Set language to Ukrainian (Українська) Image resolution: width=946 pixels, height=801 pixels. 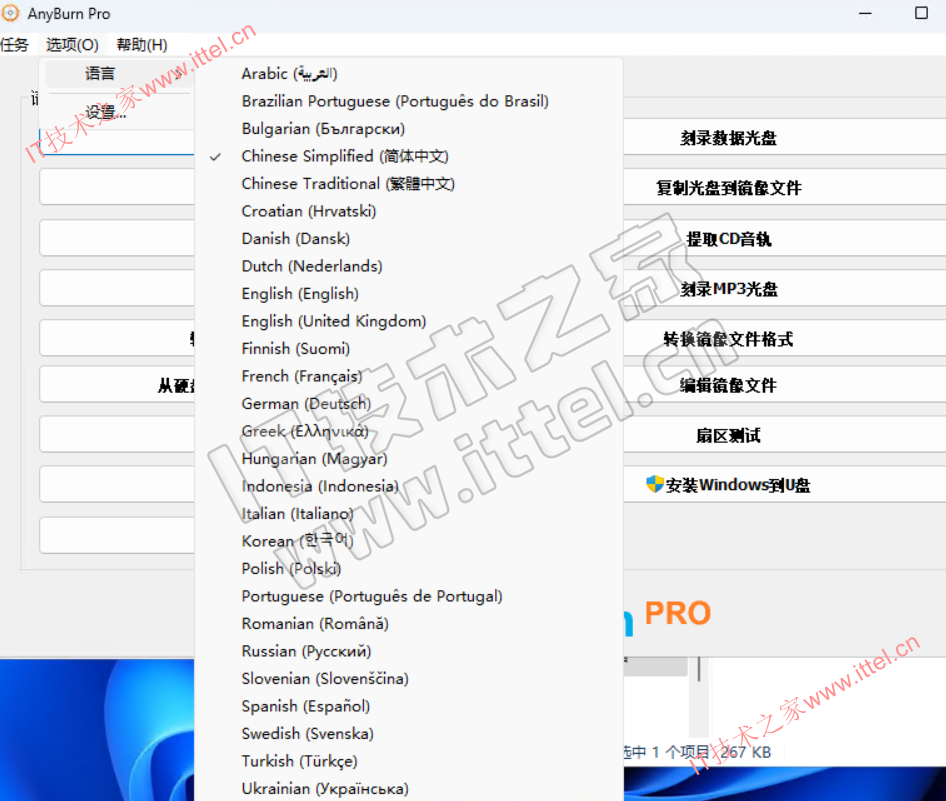(x=325, y=788)
